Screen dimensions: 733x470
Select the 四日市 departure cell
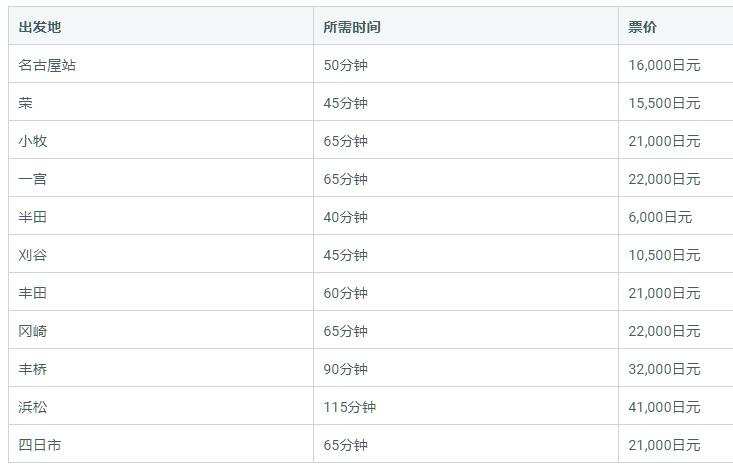tap(40, 445)
